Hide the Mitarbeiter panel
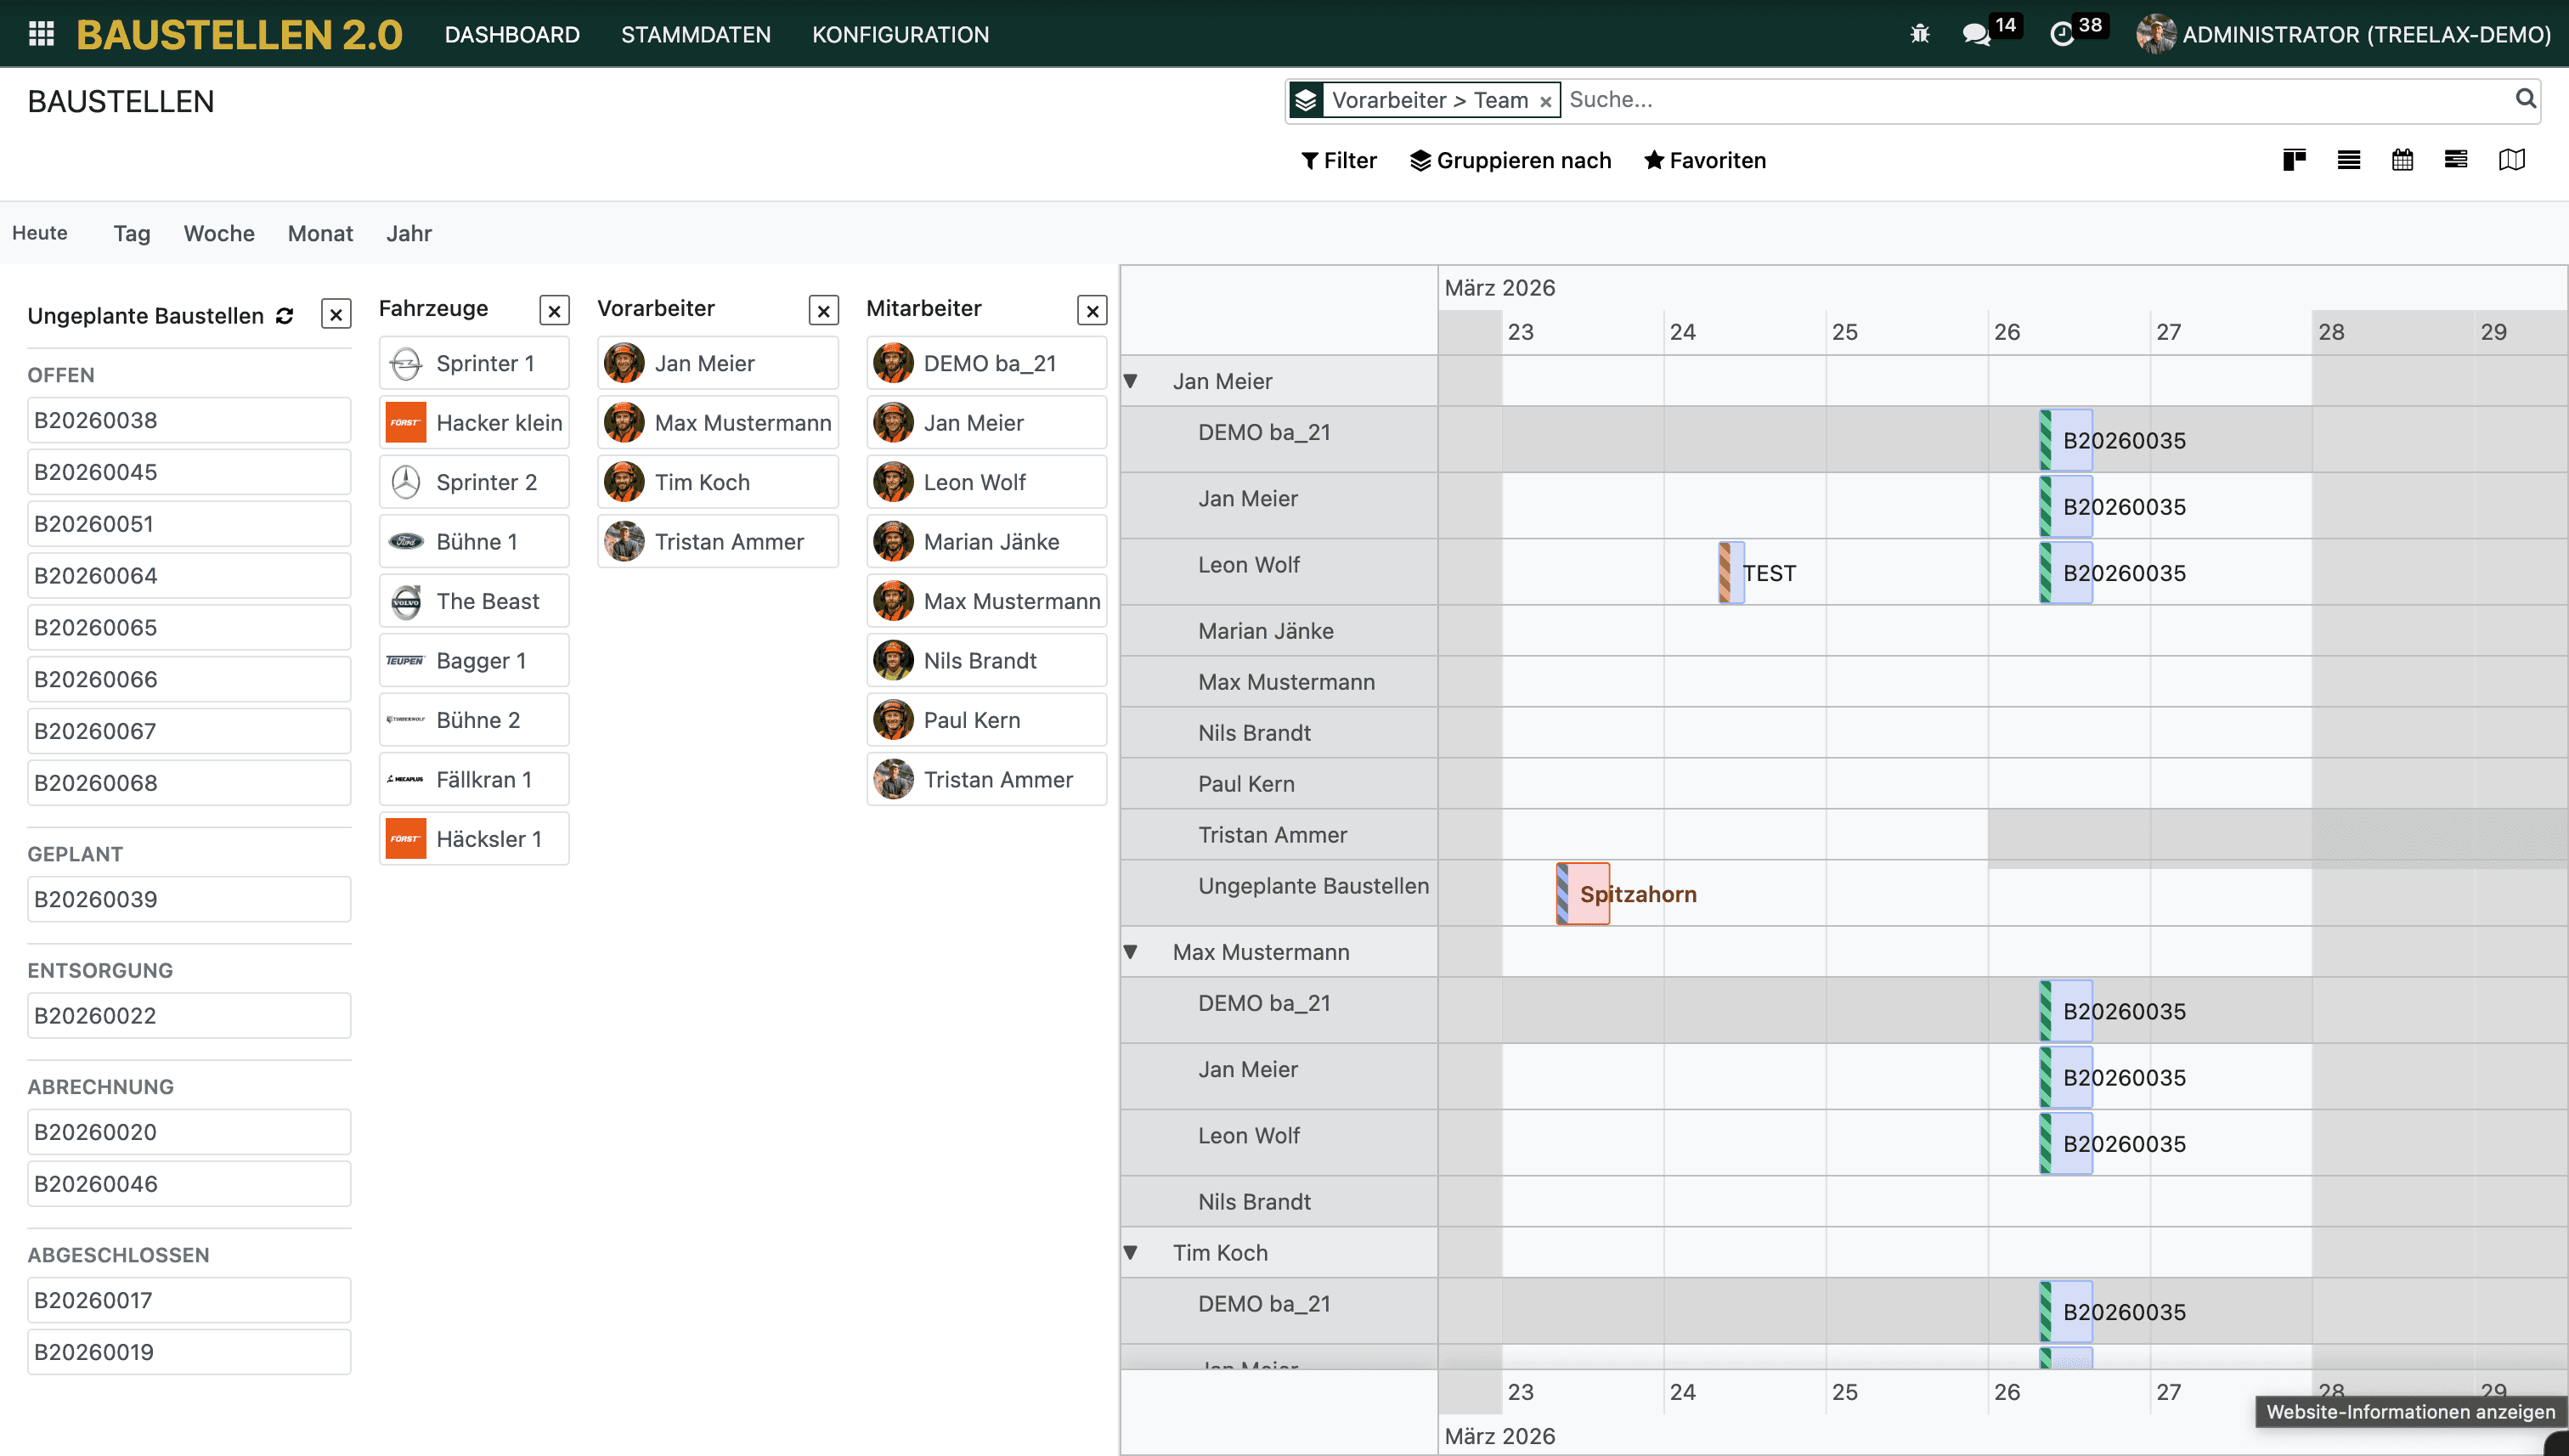The image size is (2569, 1456). 1092,311
